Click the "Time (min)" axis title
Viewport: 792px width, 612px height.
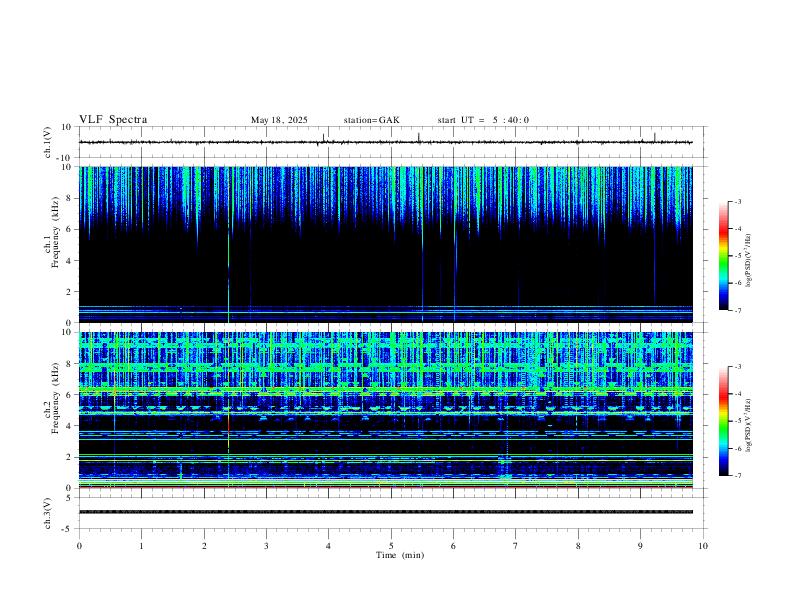point(400,555)
